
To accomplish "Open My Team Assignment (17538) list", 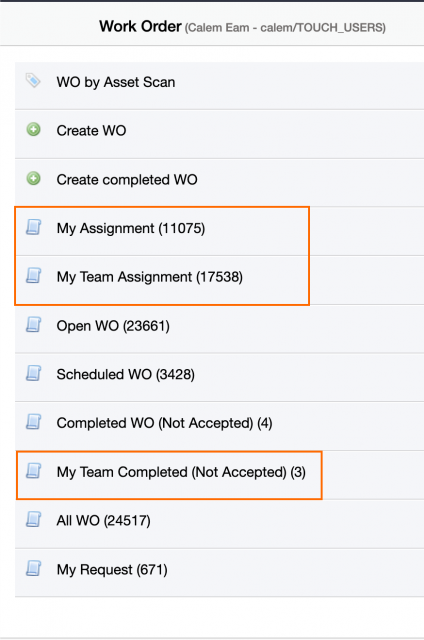I will coord(220,280).
